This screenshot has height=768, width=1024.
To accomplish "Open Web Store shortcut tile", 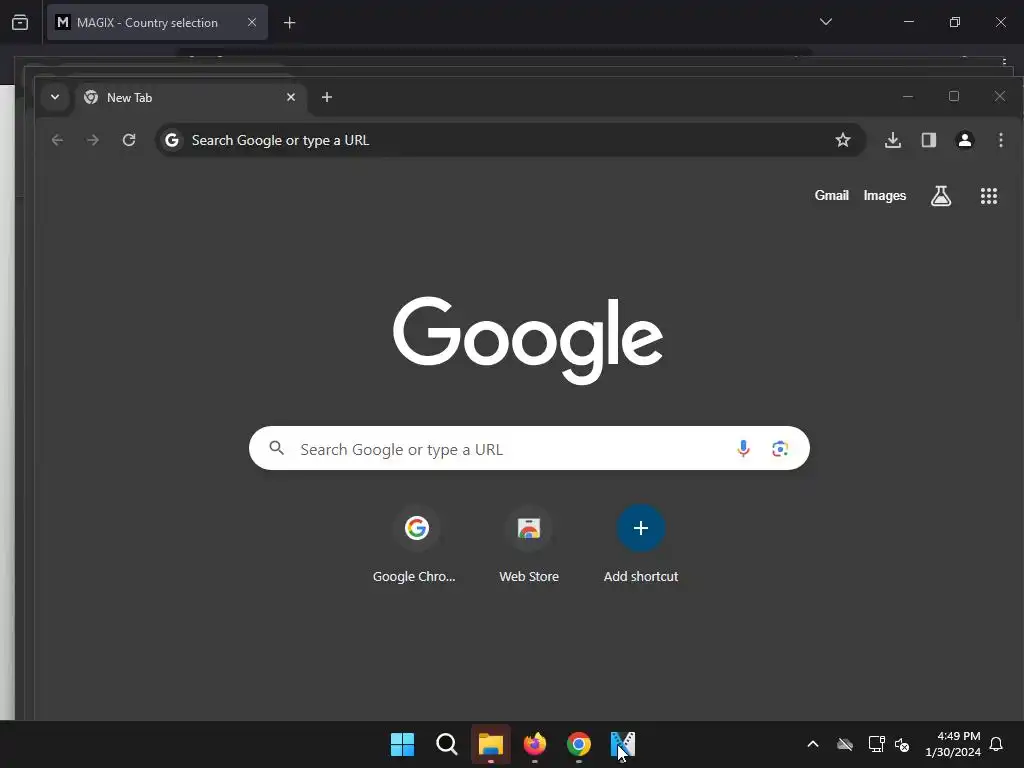I will coord(529,545).
